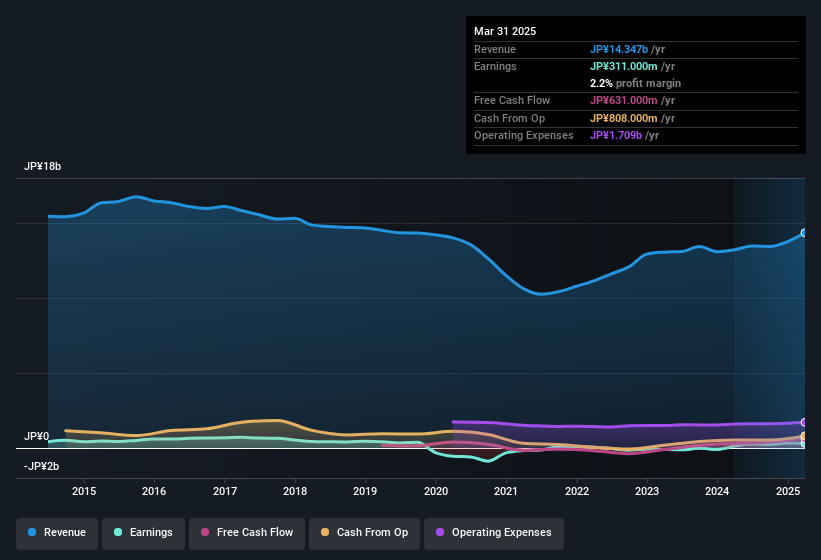Select the 2018 label on the x-axis
Screen dimensions: 821x560
(295, 491)
